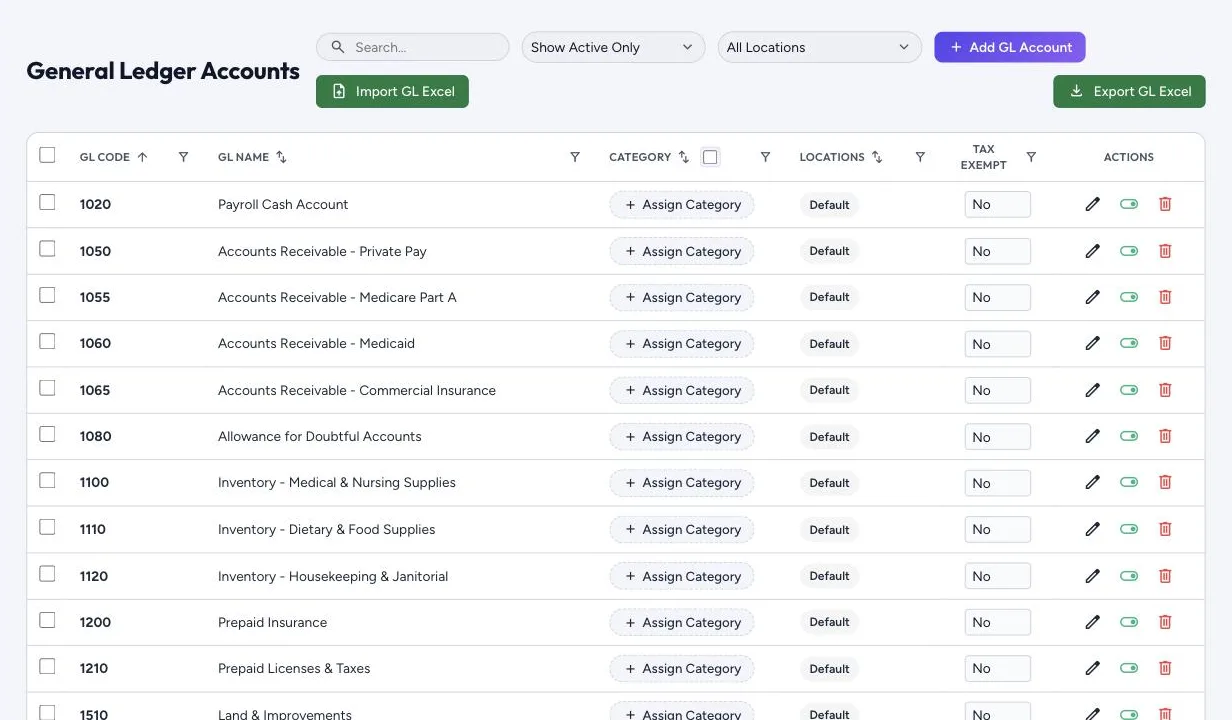This screenshot has height=720, width=1232.
Task: Export GL Excel file
Action: tap(1129, 91)
